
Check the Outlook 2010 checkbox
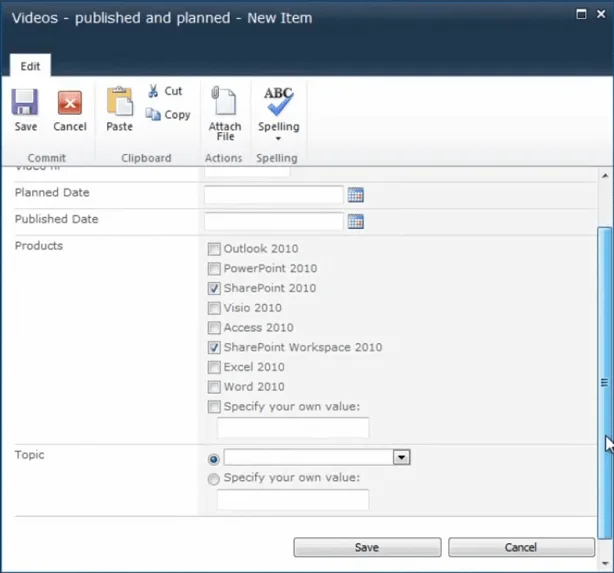214,249
